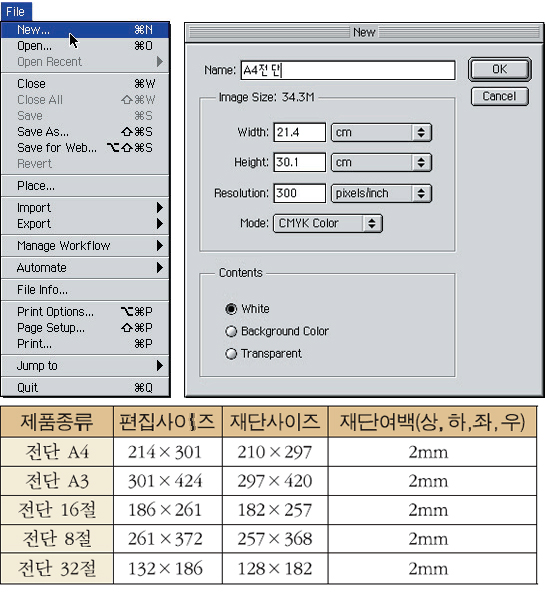Click the Width value field
Viewport: 546px width, 592px height.
[299, 132]
